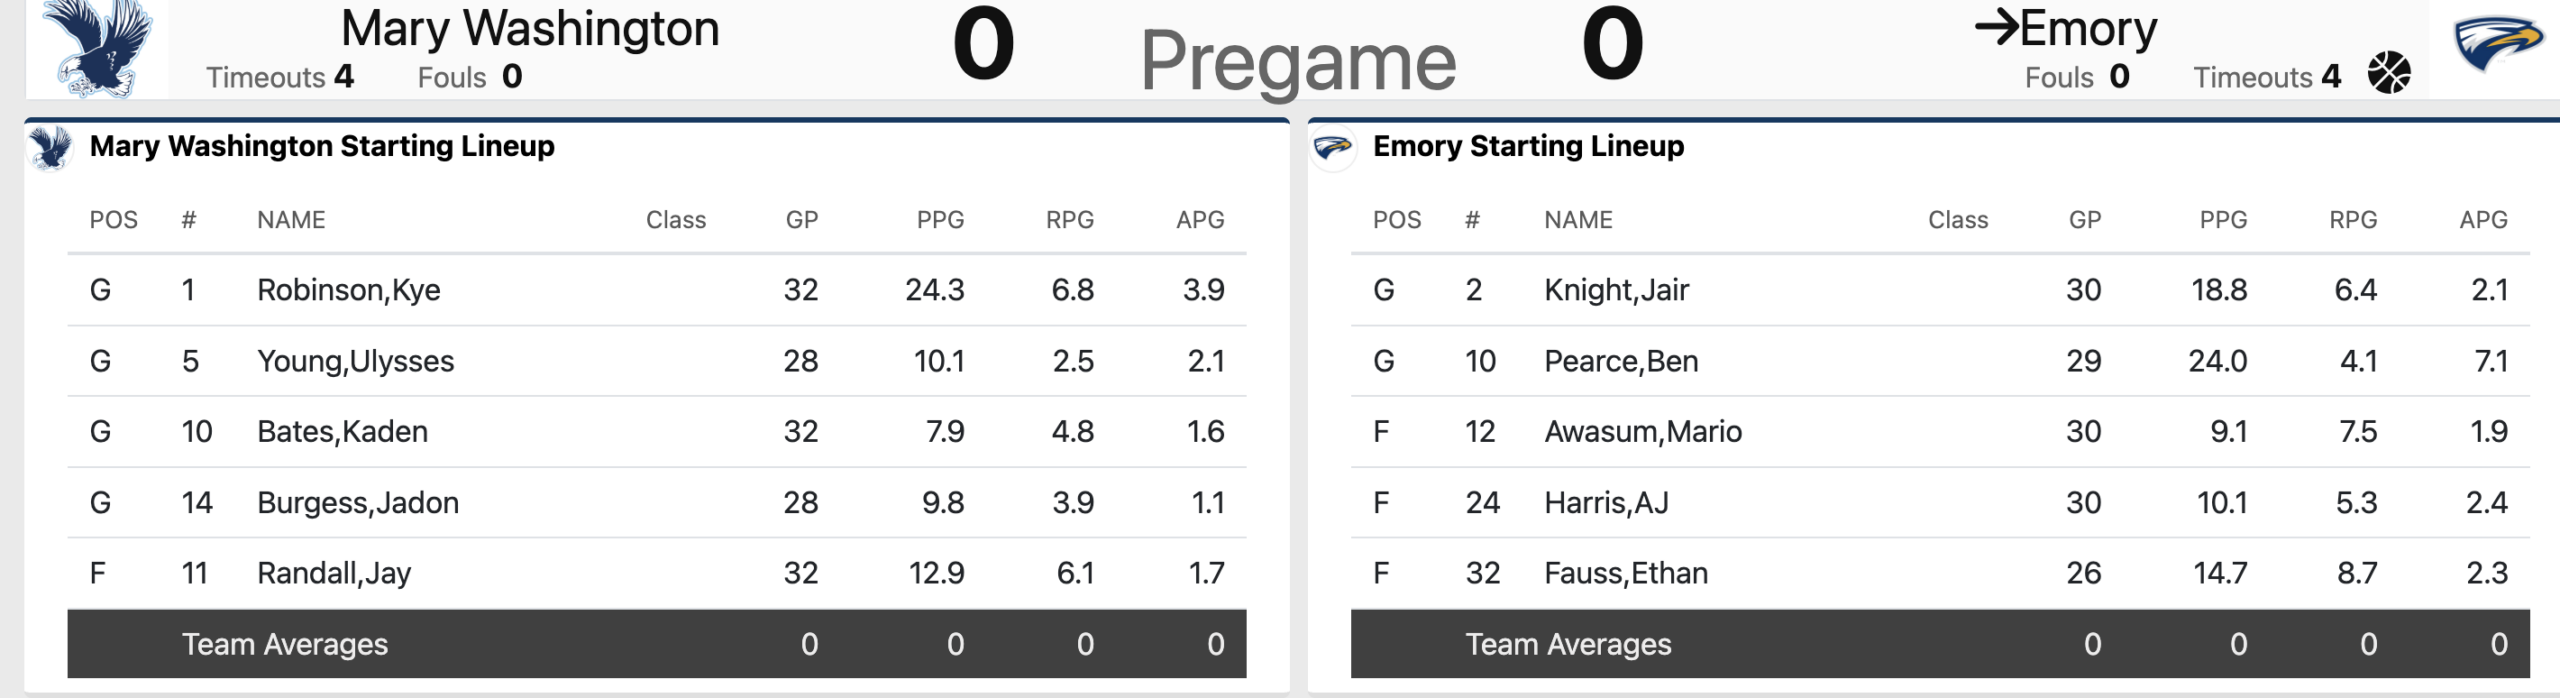Click the possession arrow beside Emory name
Viewport: 2560px width, 698px height.
coord(1996,28)
